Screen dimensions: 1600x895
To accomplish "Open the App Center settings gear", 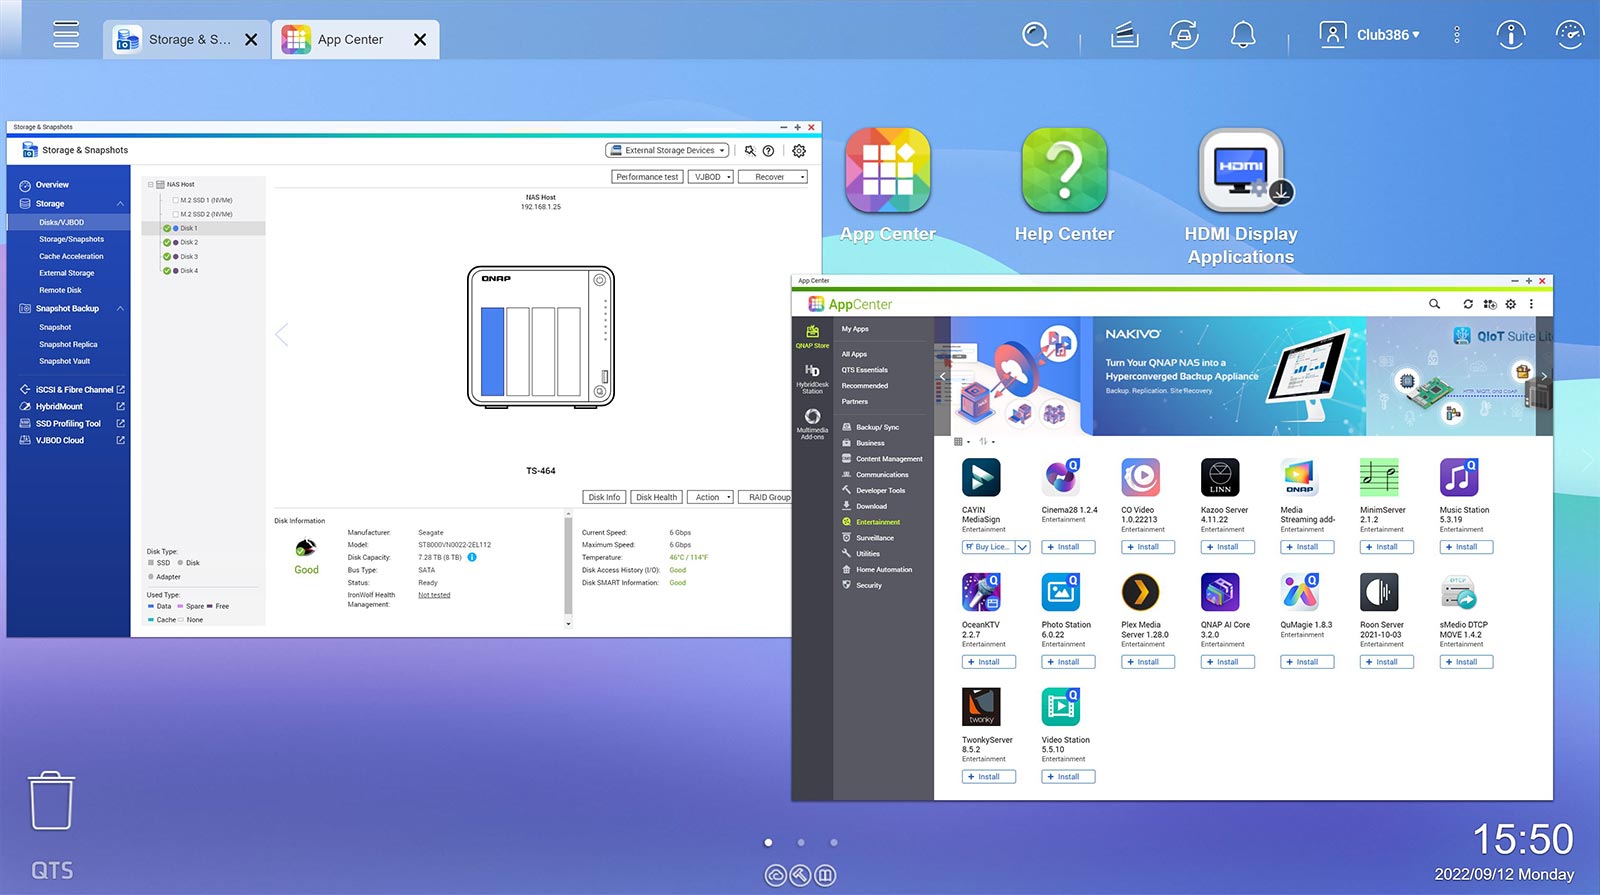I will 1510,304.
